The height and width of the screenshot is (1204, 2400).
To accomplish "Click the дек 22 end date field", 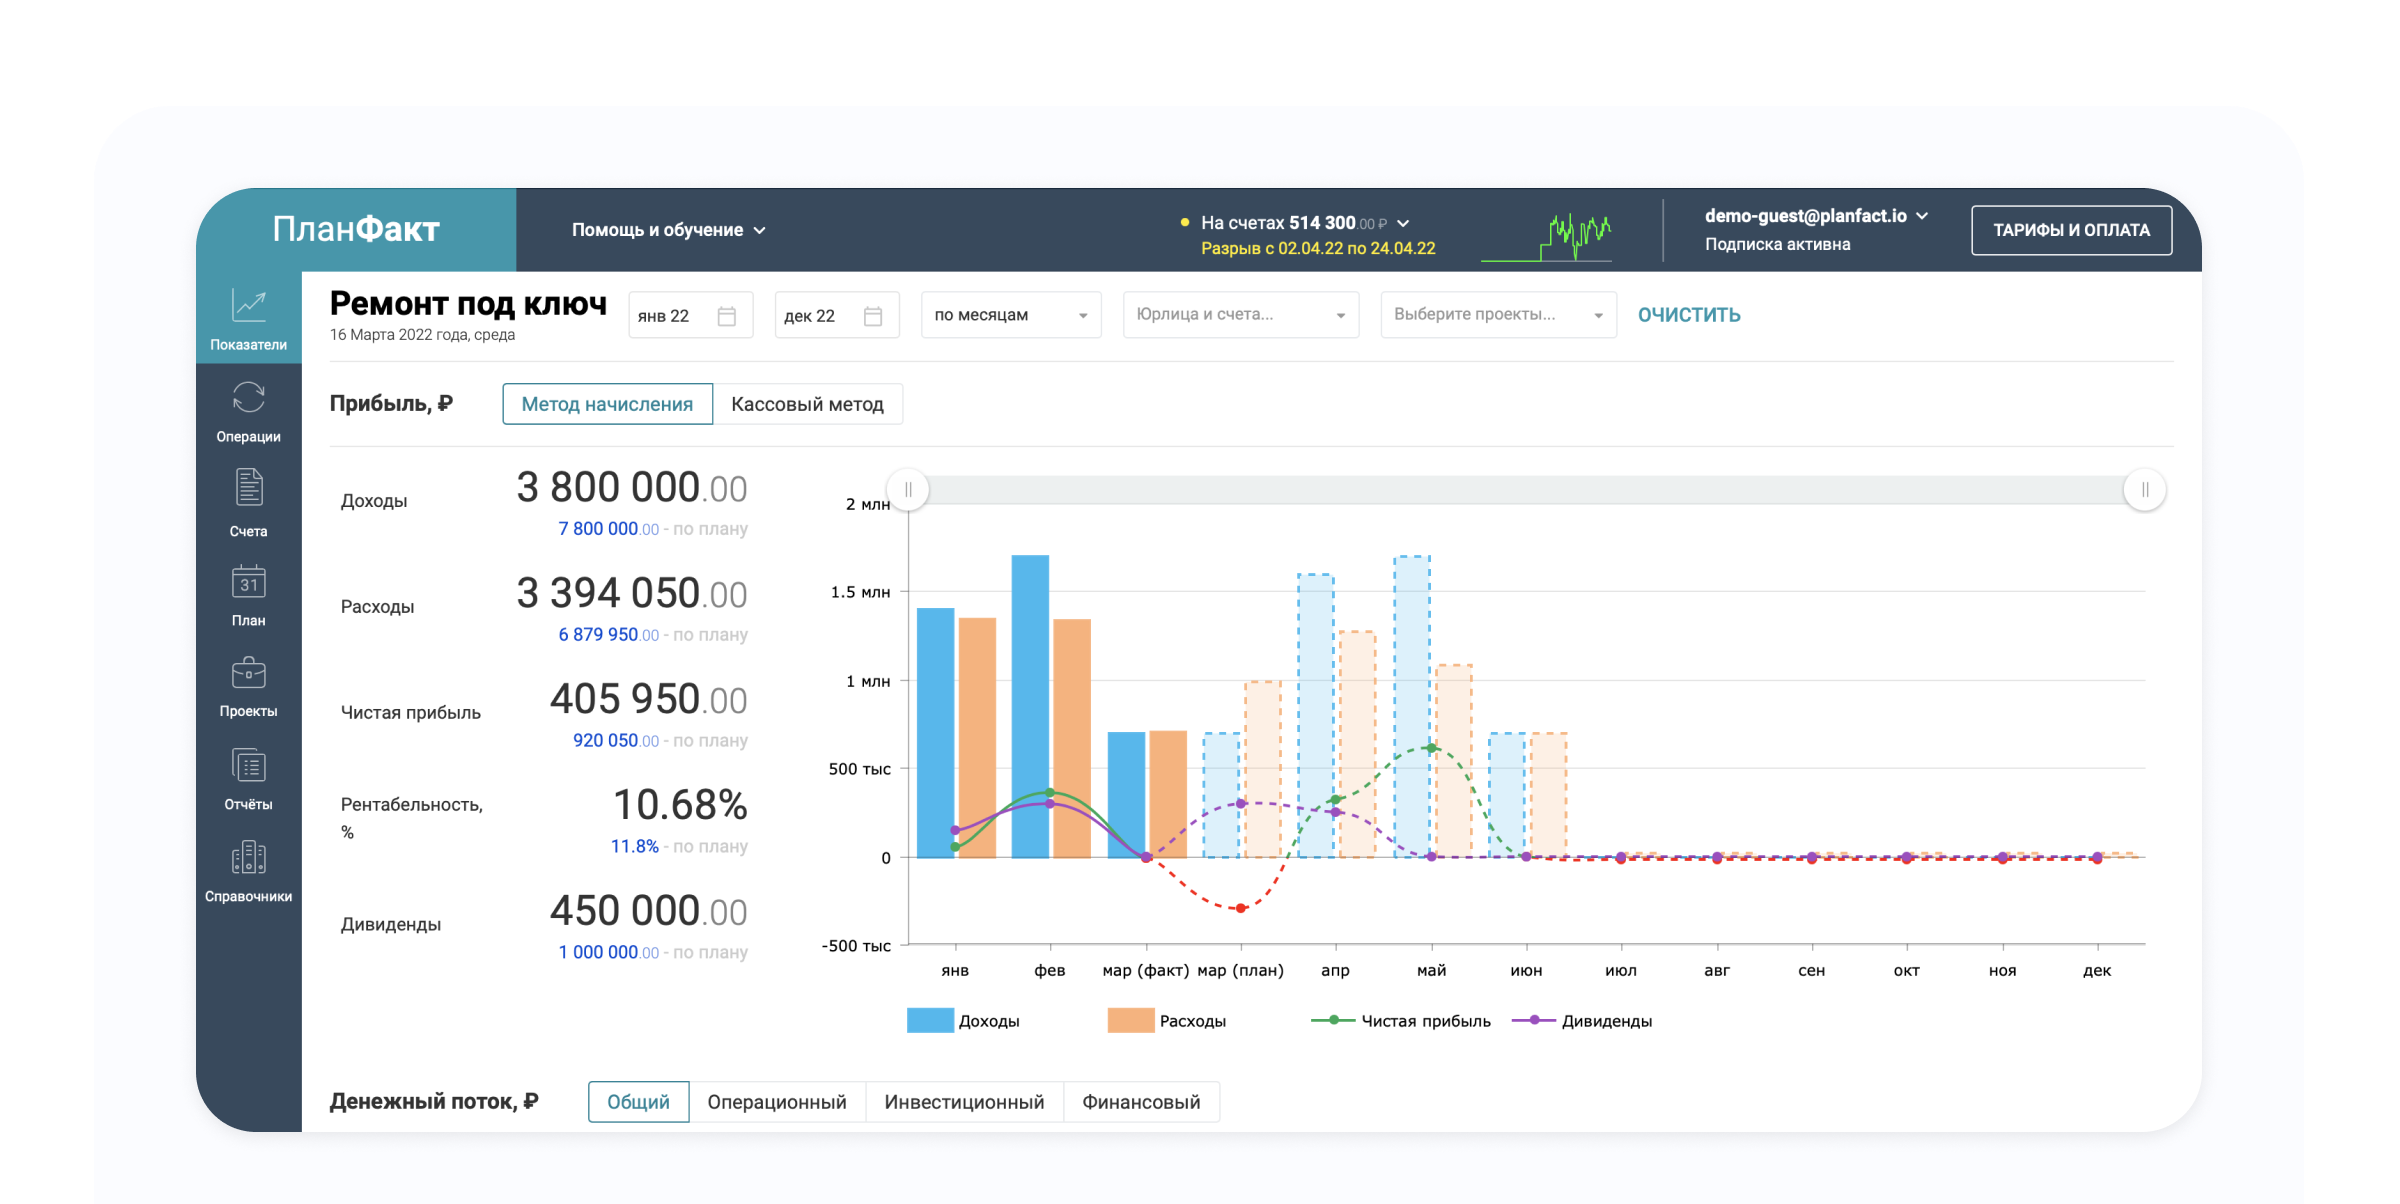I will click(x=837, y=316).
